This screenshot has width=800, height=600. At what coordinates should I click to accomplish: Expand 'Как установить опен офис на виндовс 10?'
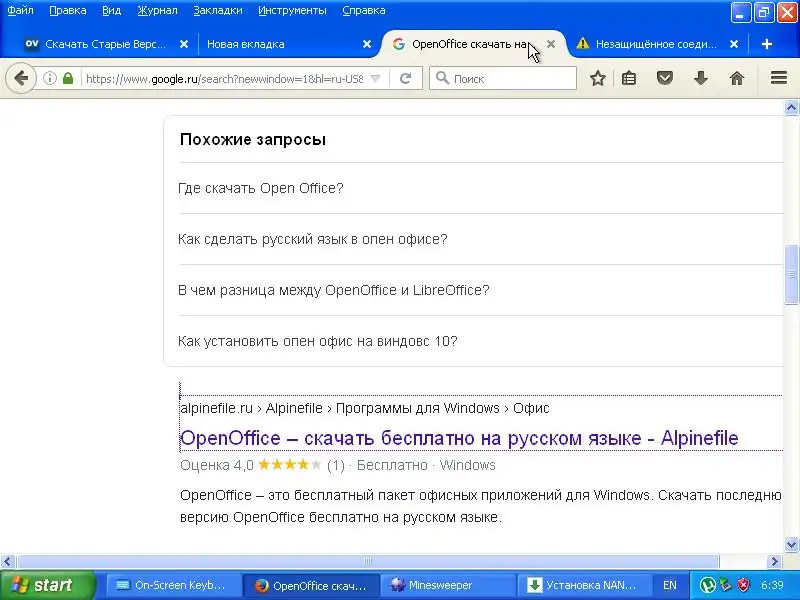click(x=481, y=341)
